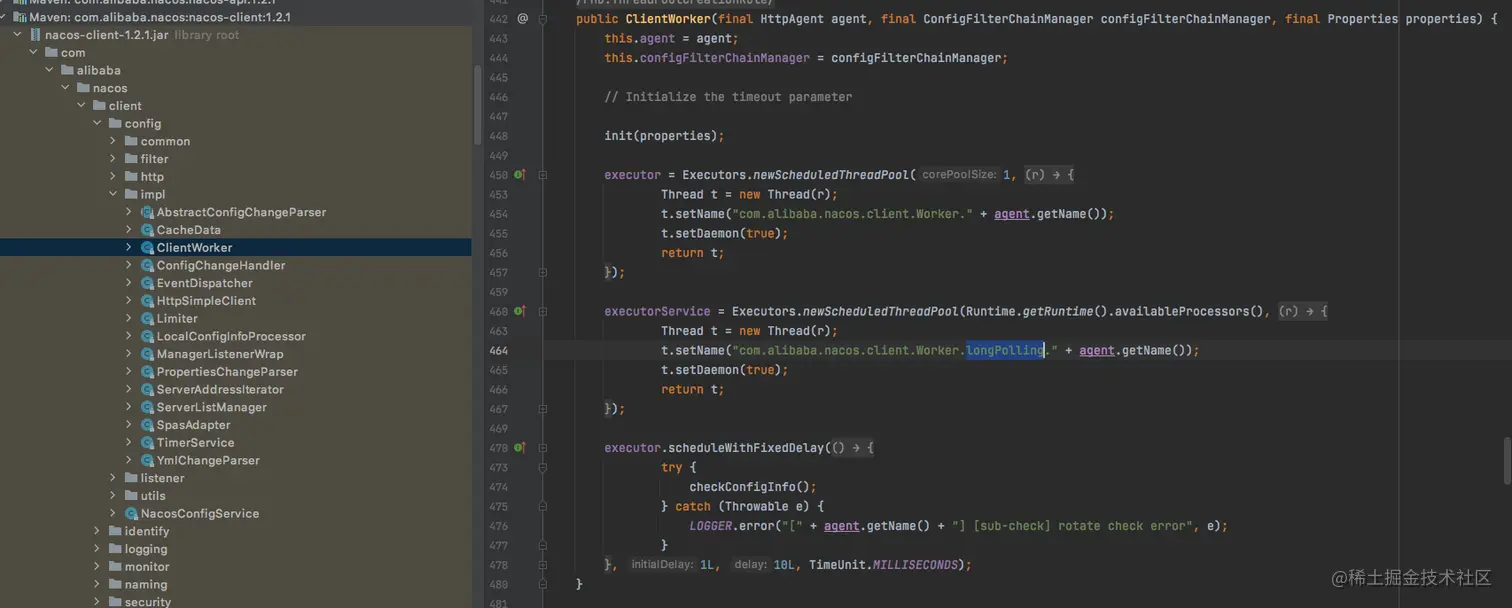Click the ConfigChangeHandler class icon
This screenshot has width=1512, height=608.
coord(147,265)
